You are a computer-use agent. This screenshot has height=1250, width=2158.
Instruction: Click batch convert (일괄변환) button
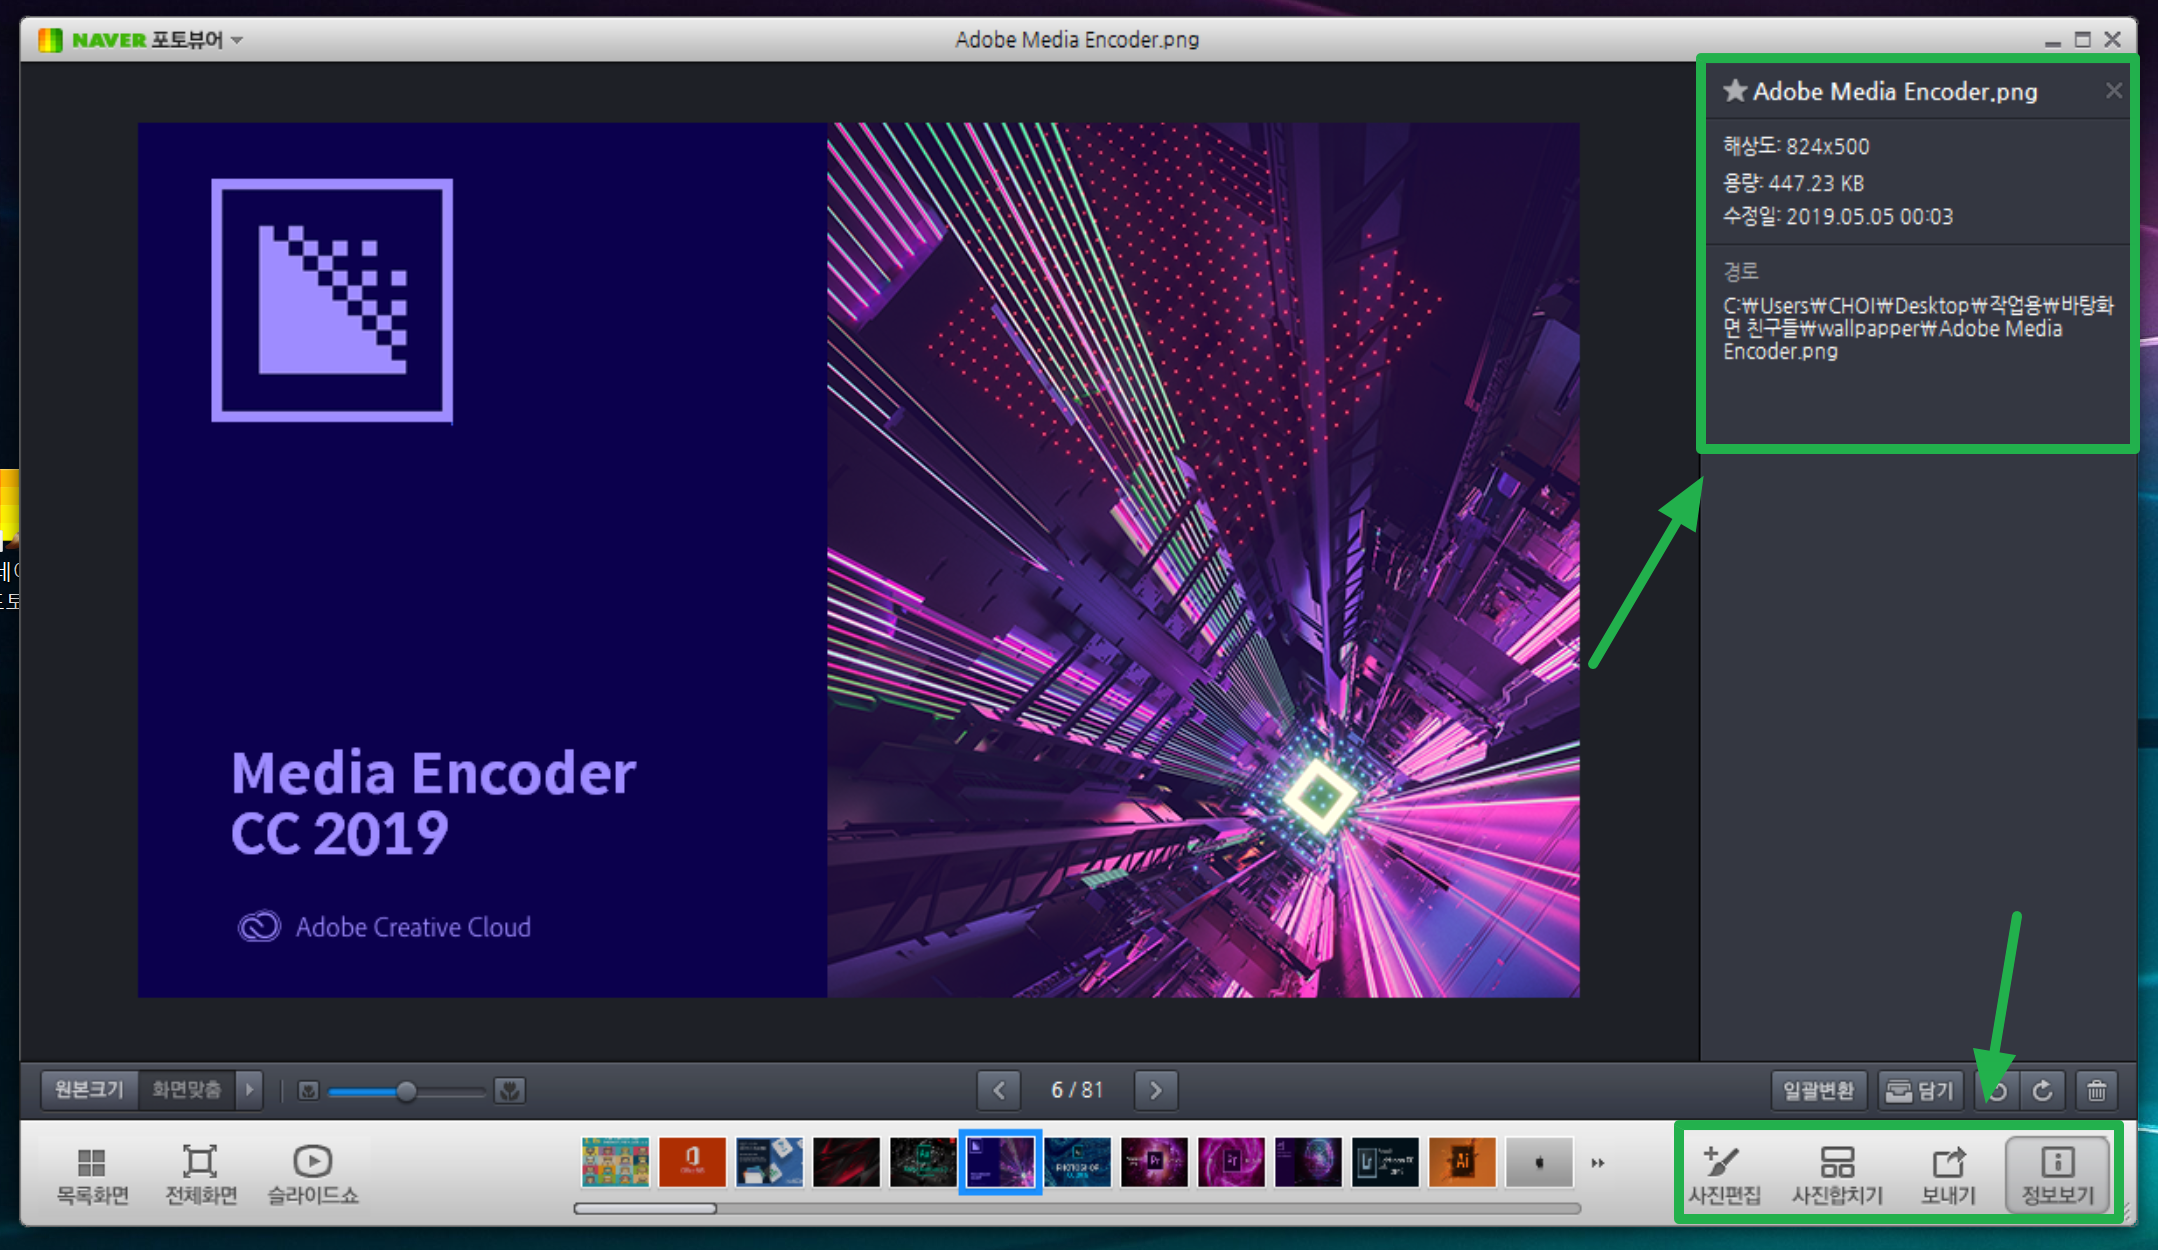pos(1818,1090)
